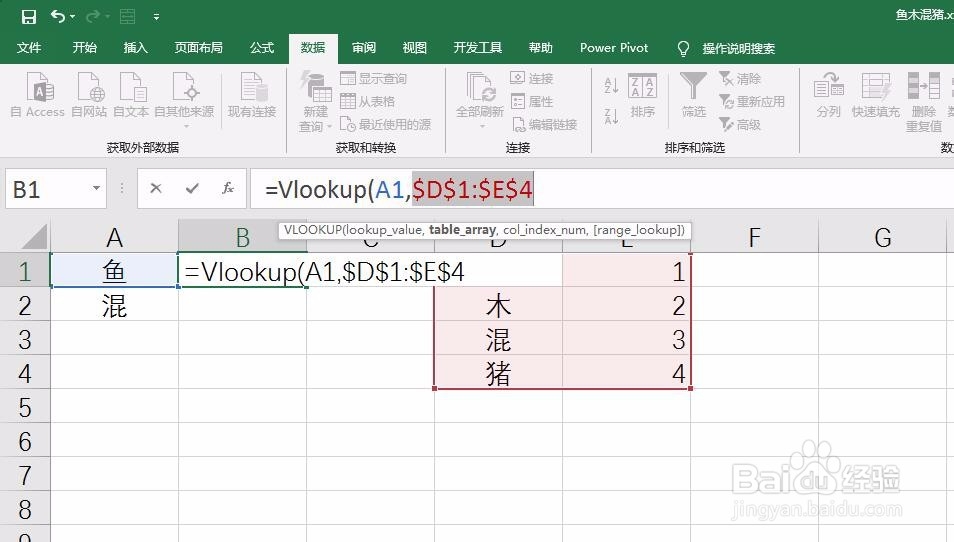The image size is (954, 542).
Task: Click the Undo arrow icon
Action: coord(57,16)
